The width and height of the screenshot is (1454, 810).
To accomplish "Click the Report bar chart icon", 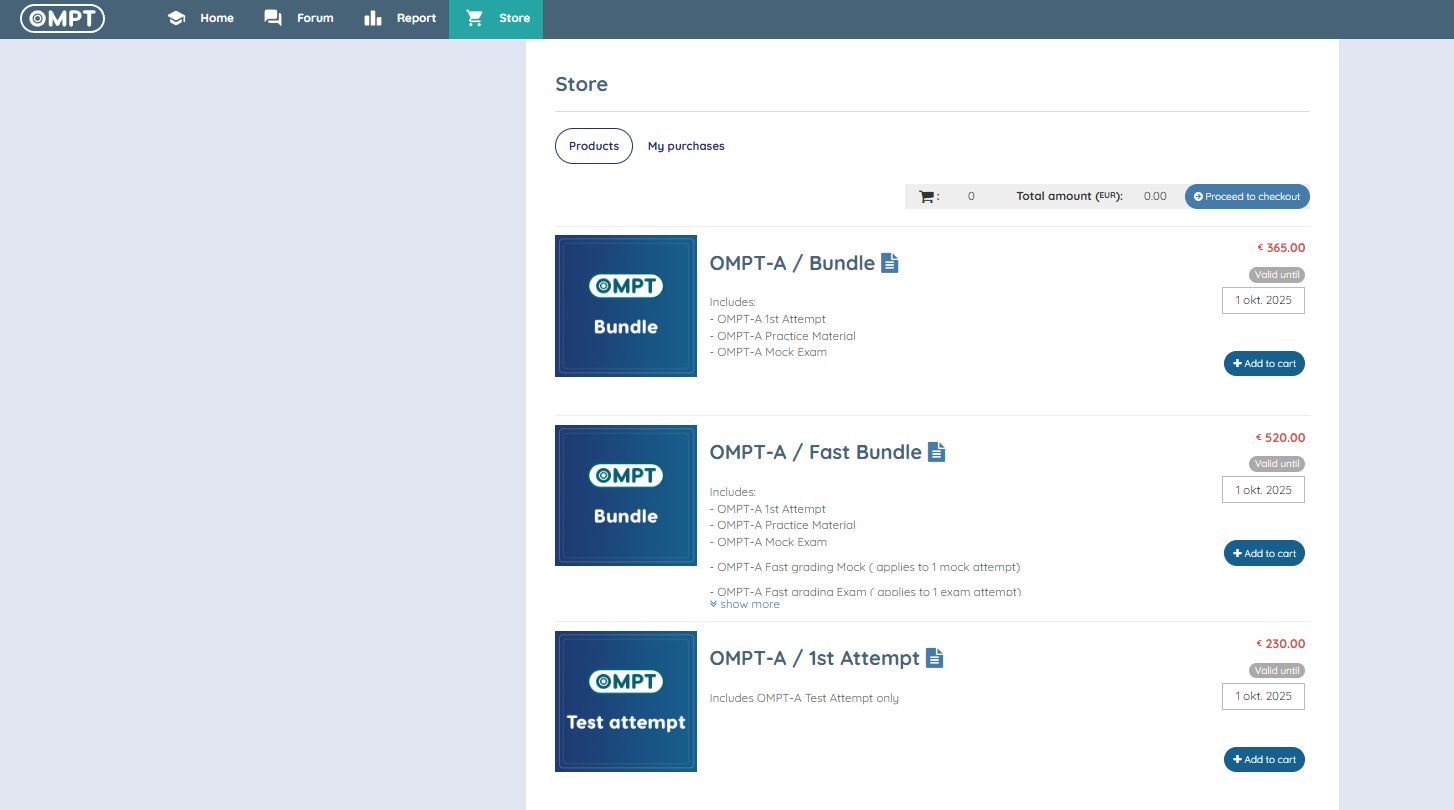I will coord(373,18).
